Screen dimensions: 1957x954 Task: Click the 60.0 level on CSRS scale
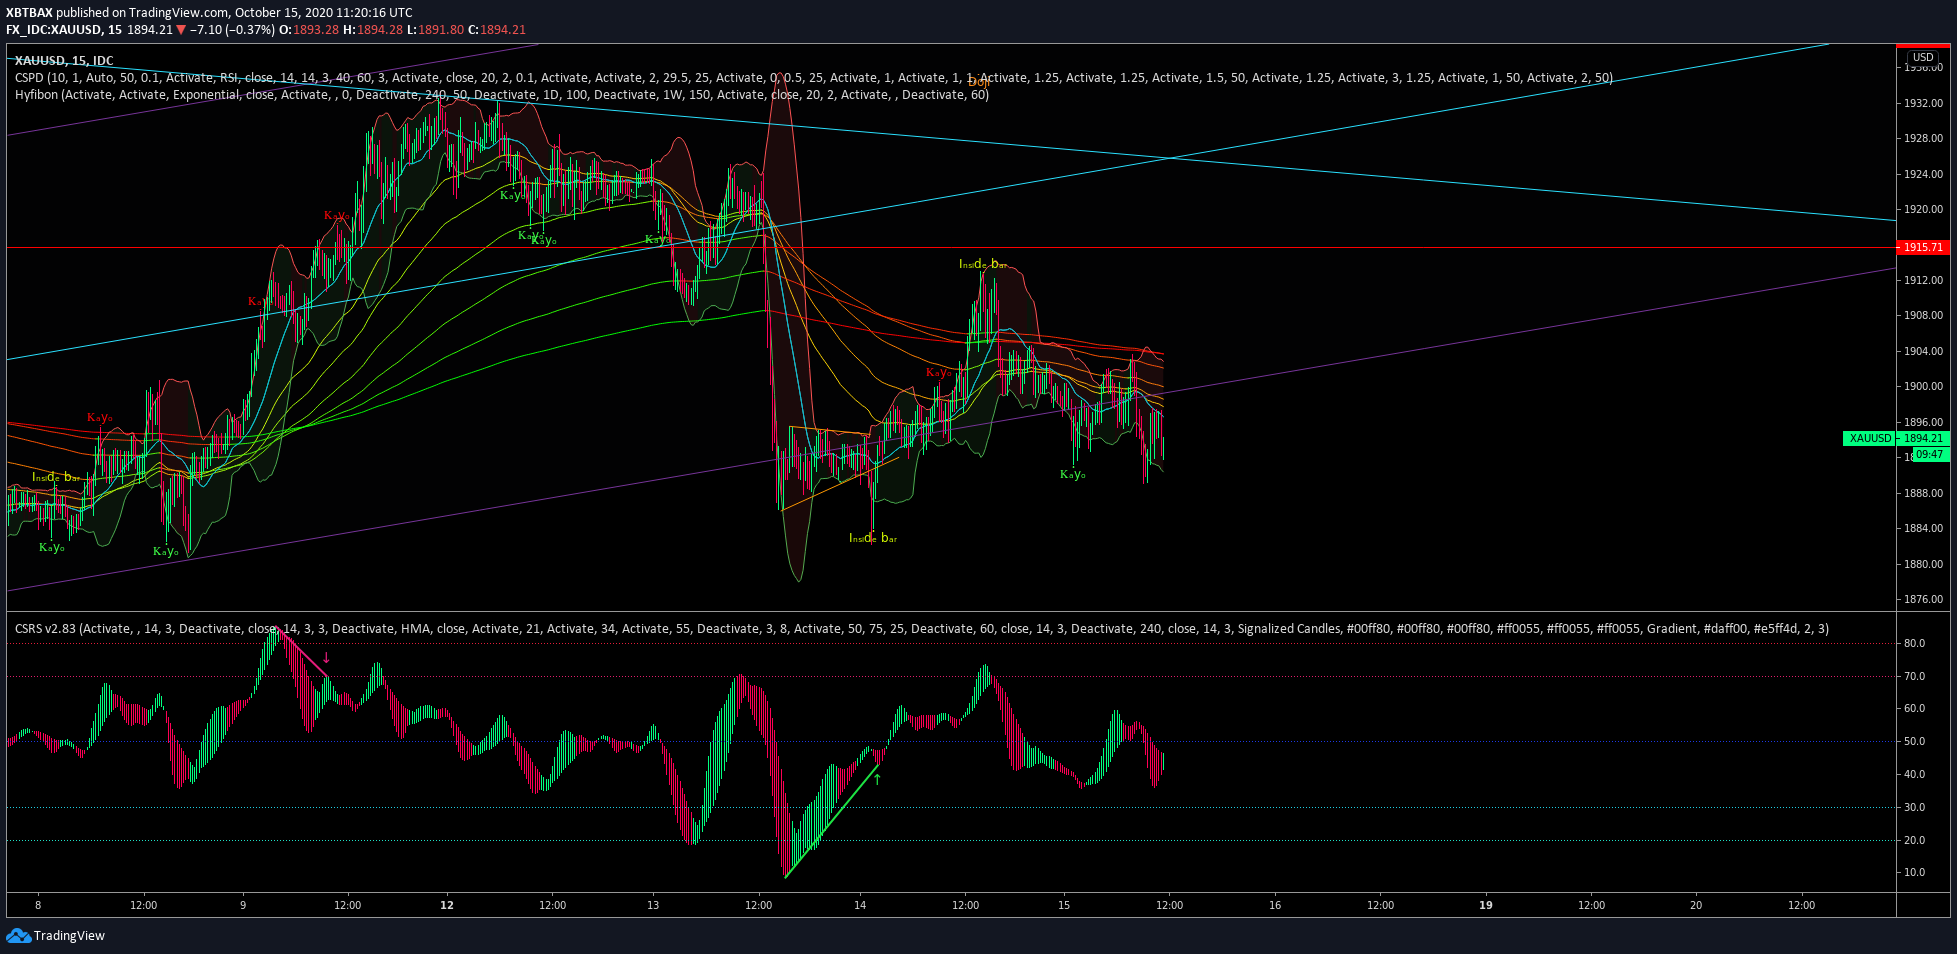tap(1914, 708)
